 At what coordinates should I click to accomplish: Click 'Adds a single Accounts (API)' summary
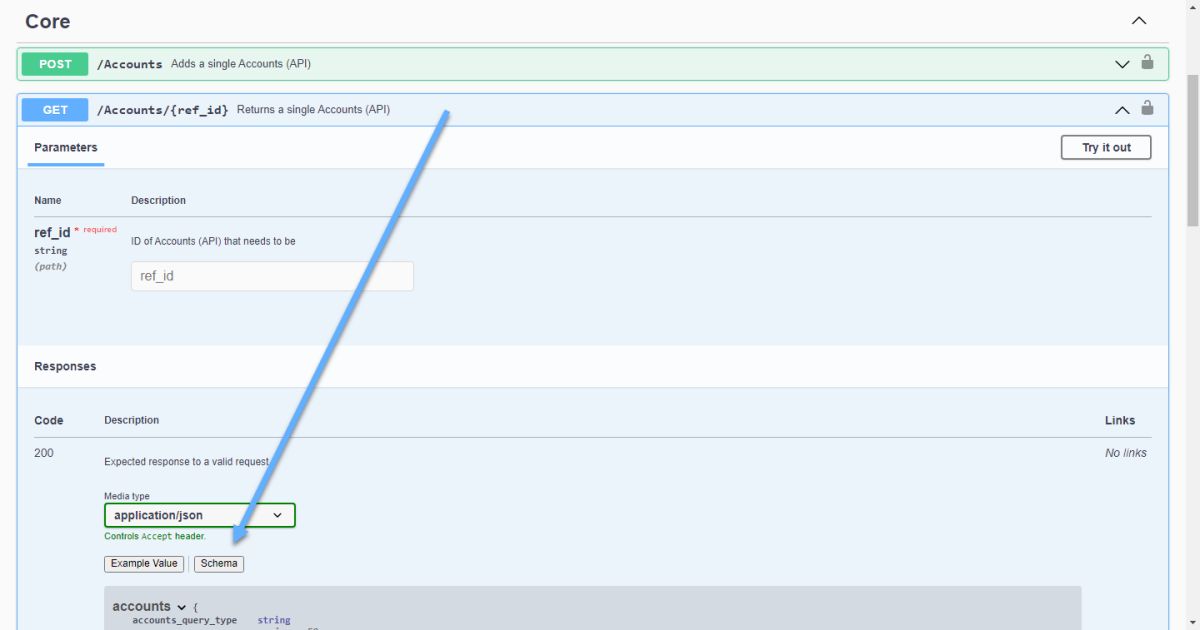click(241, 64)
